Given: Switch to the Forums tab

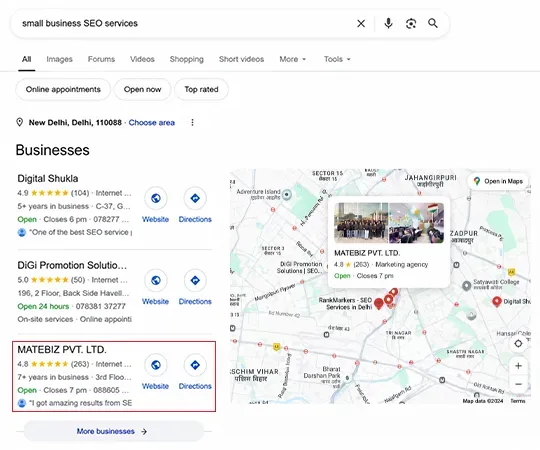Looking at the screenshot, I should [x=101, y=59].
